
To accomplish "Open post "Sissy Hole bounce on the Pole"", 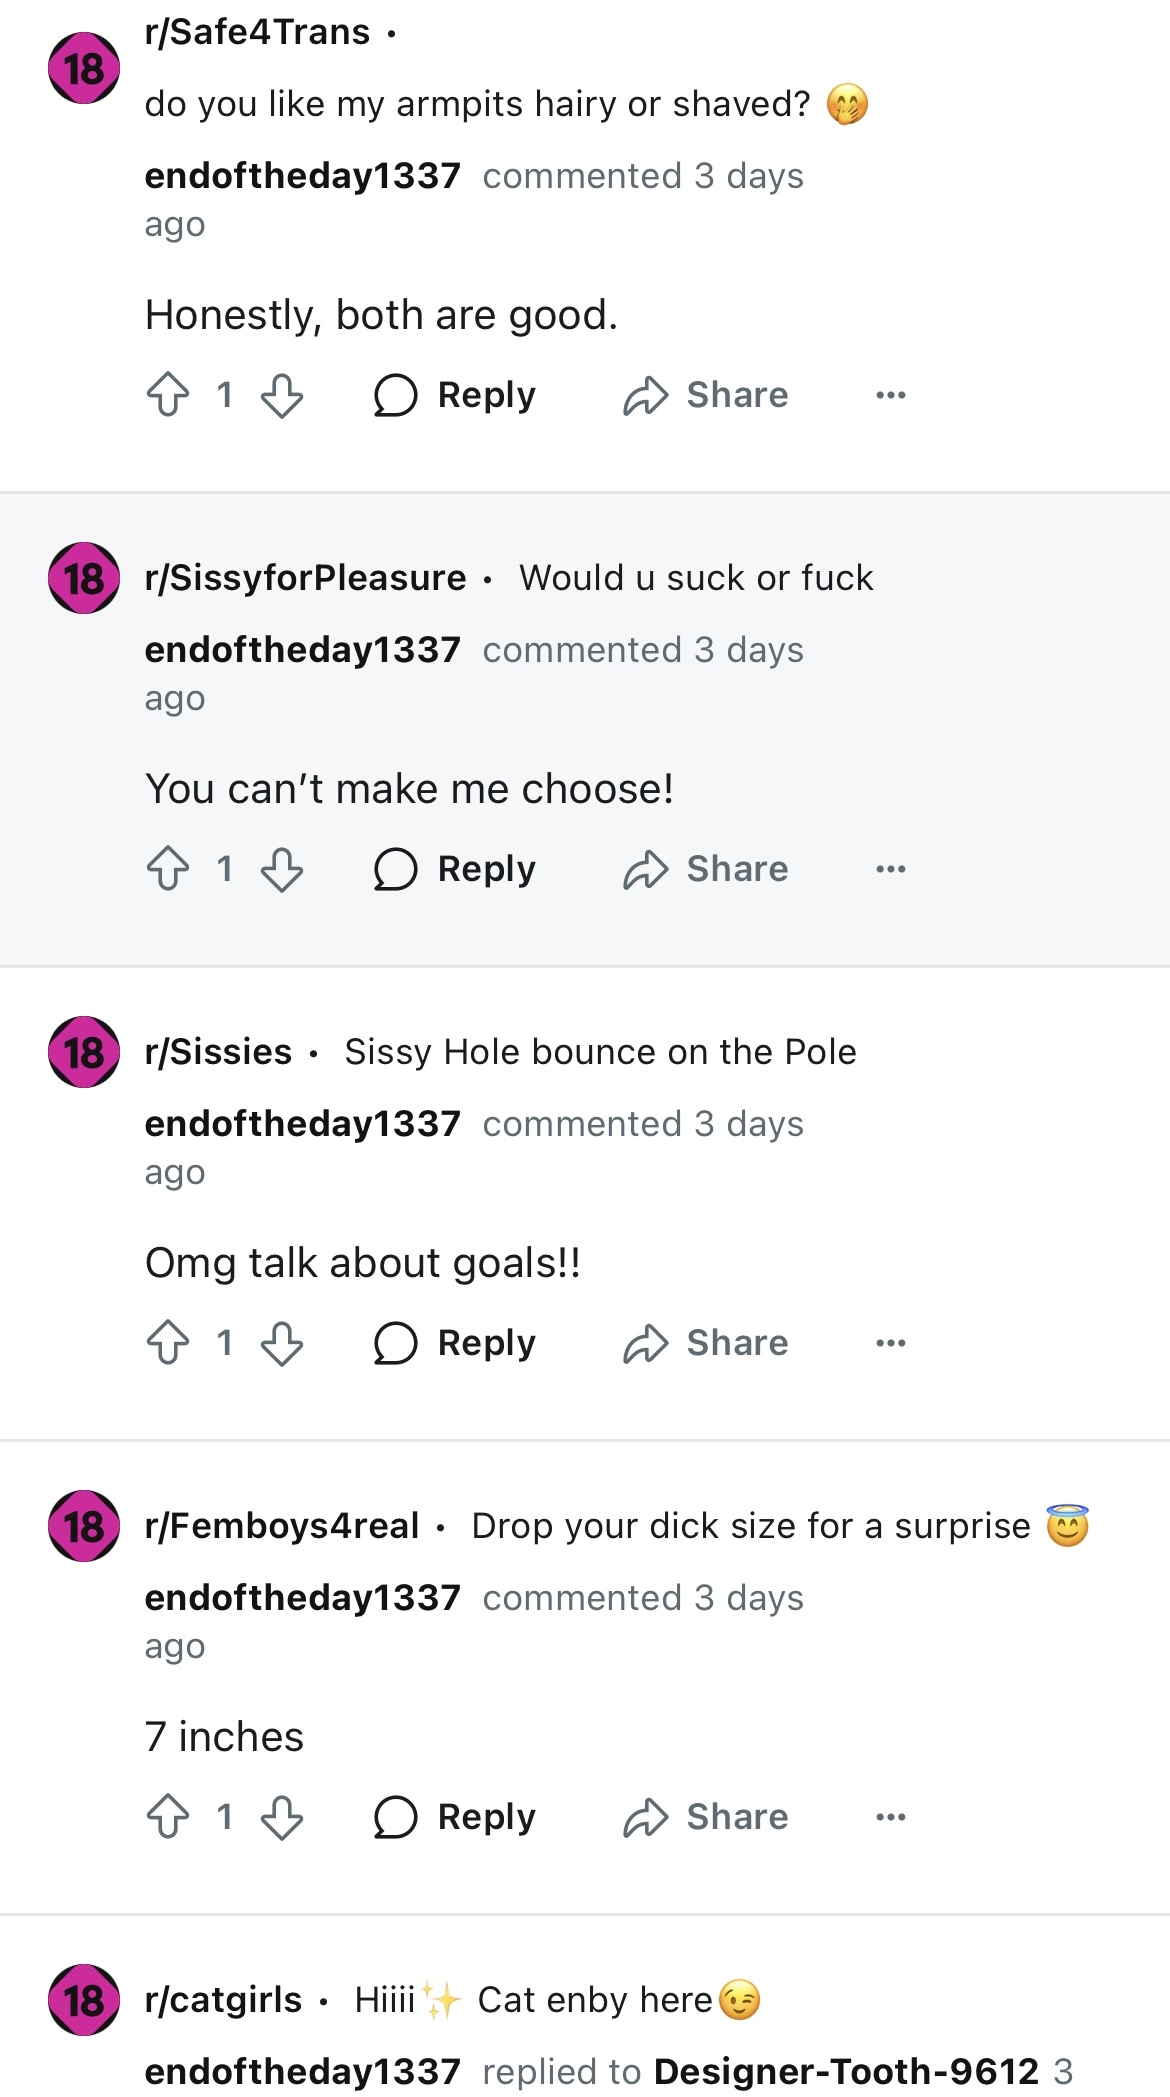I will pyautogui.click(x=600, y=1052).
